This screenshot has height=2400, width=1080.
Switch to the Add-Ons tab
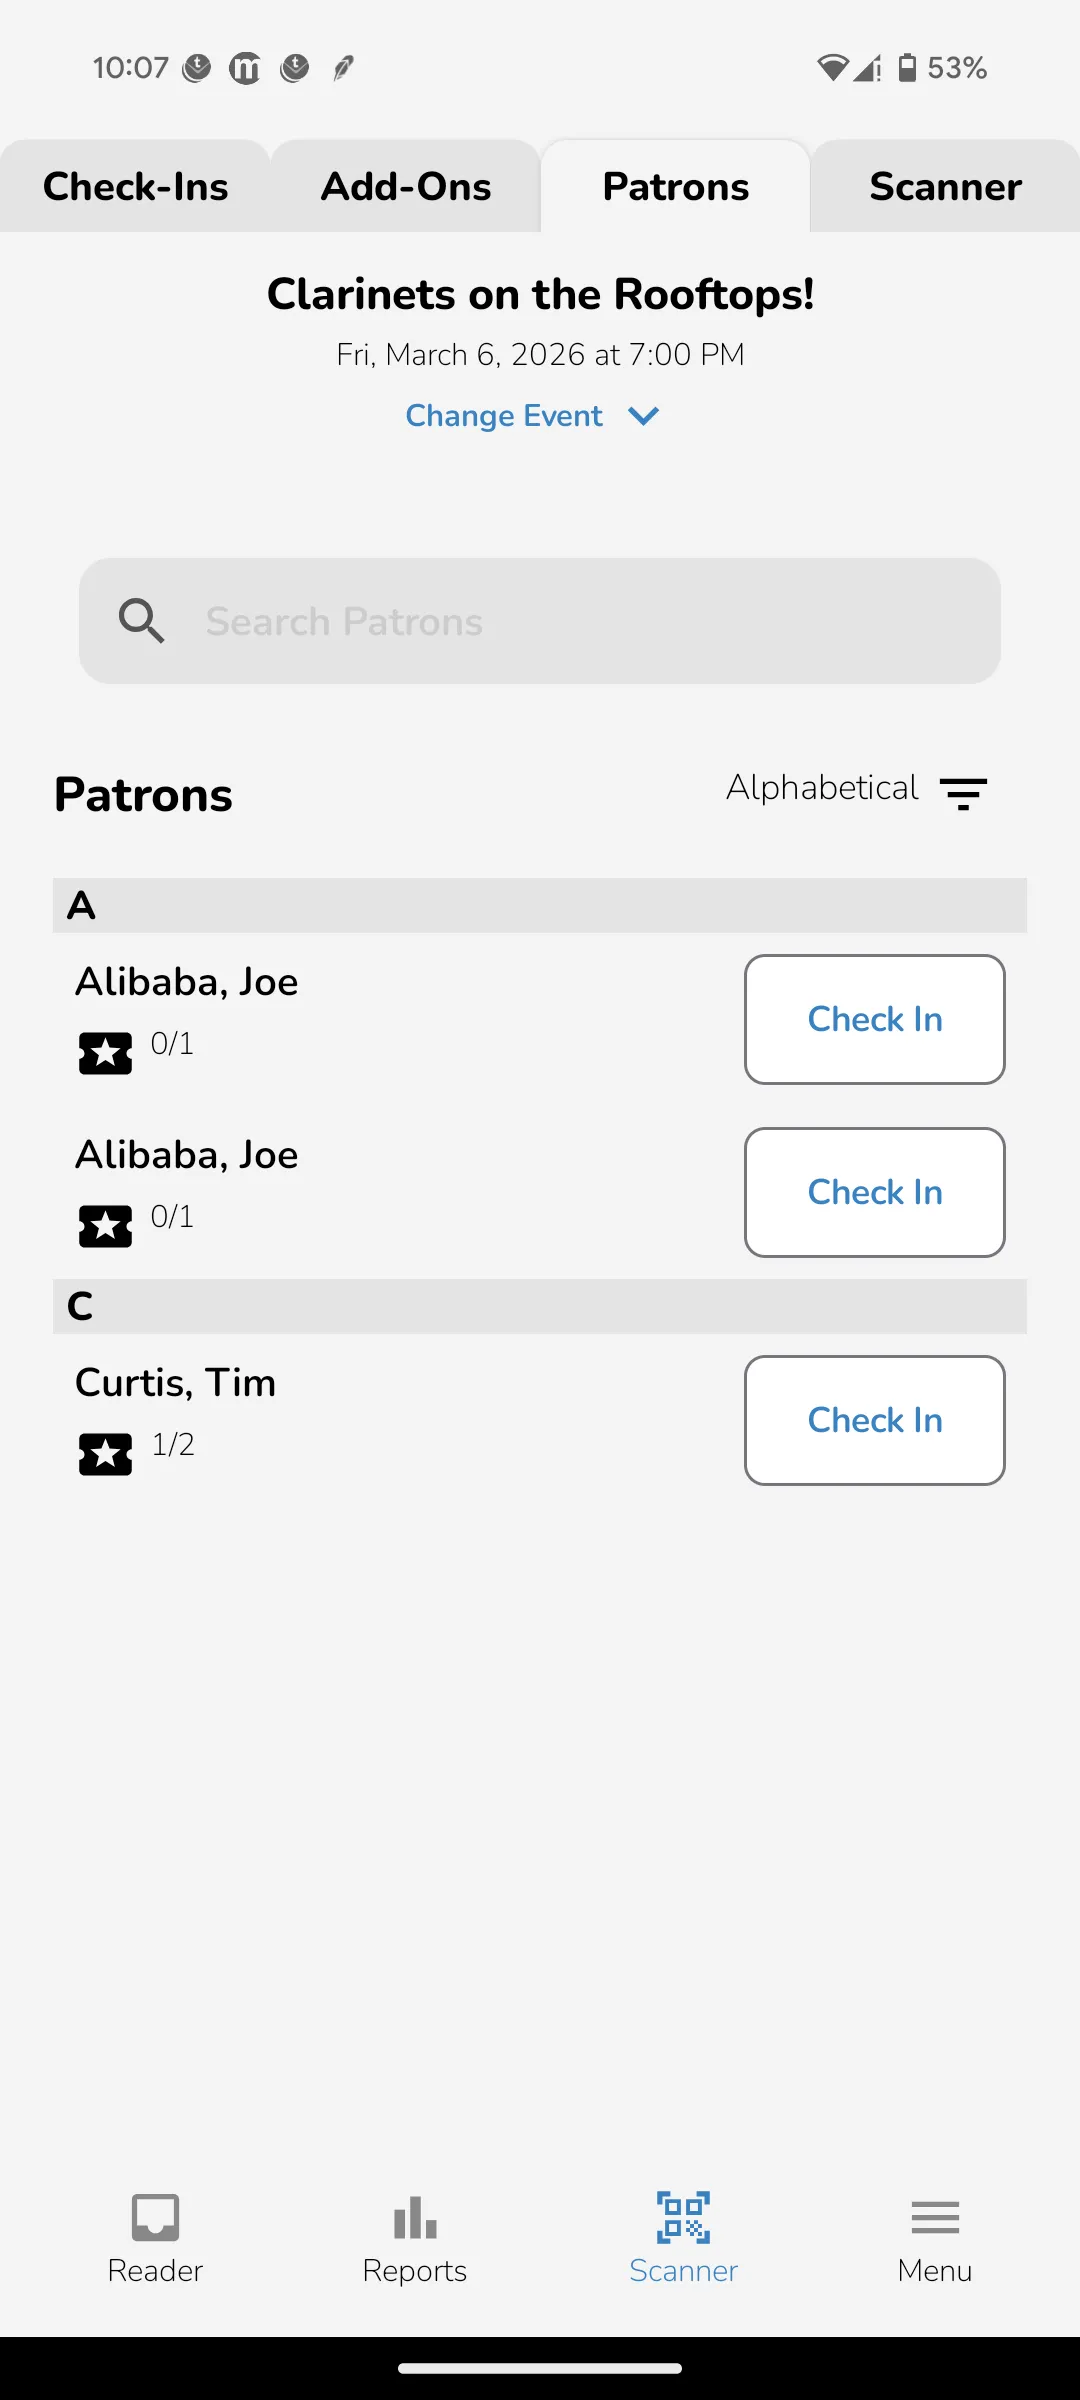click(x=406, y=187)
